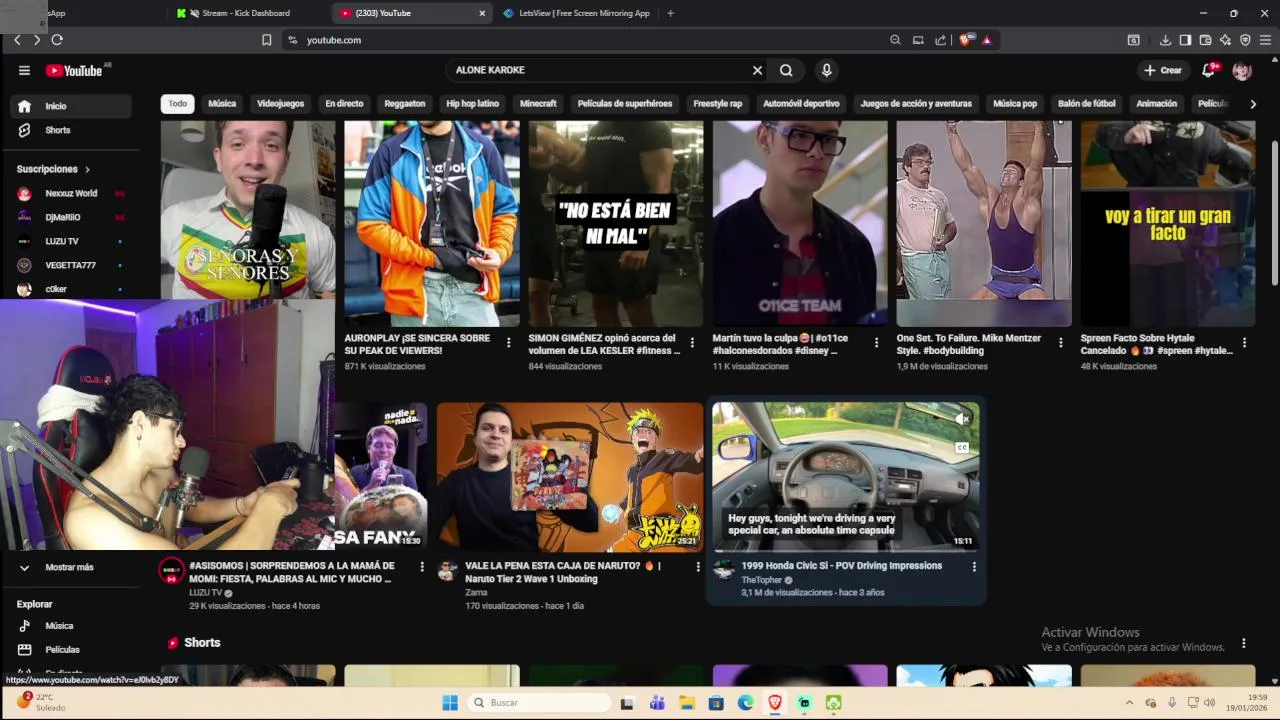Image resolution: width=1280 pixels, height=720 pixels.
Task: Select the En directo filter chip
Action: [344, 104]
